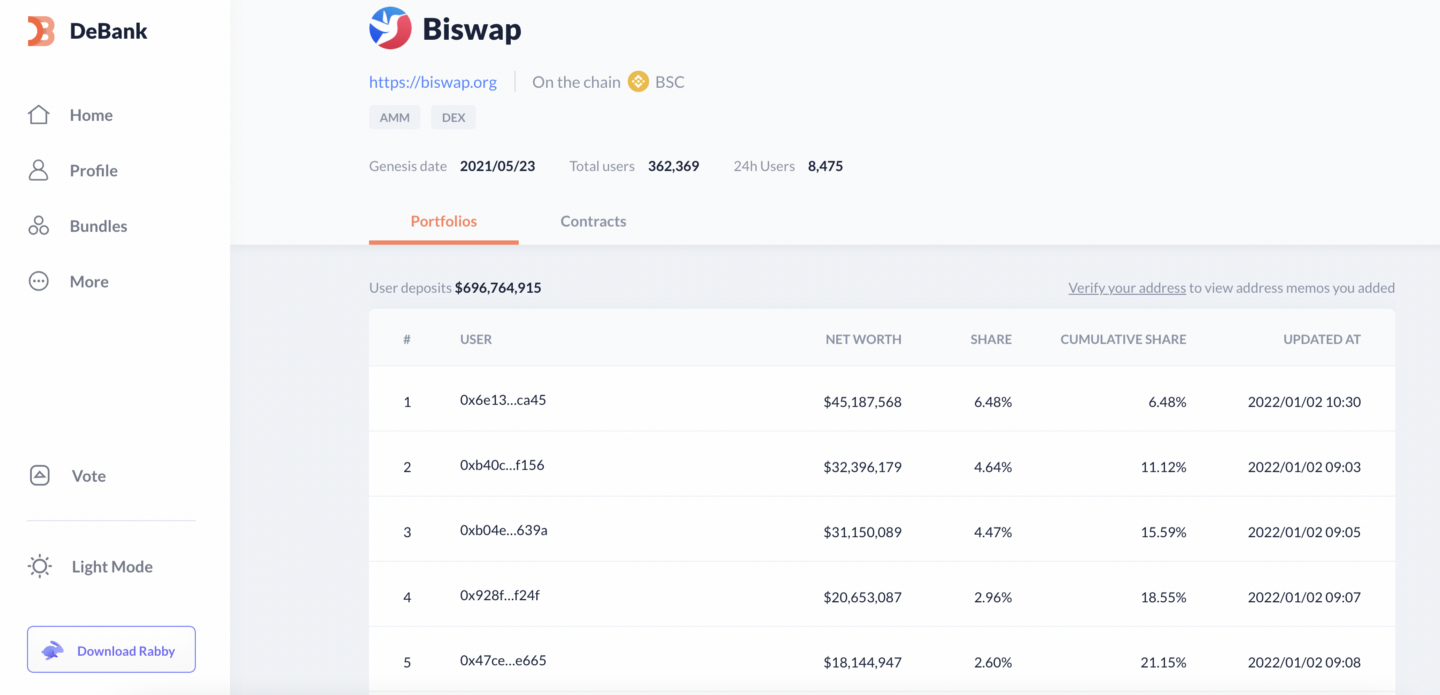Viewport: 1440px width, 695px height.
Task: Click the AMM tag
Action: 395,117
